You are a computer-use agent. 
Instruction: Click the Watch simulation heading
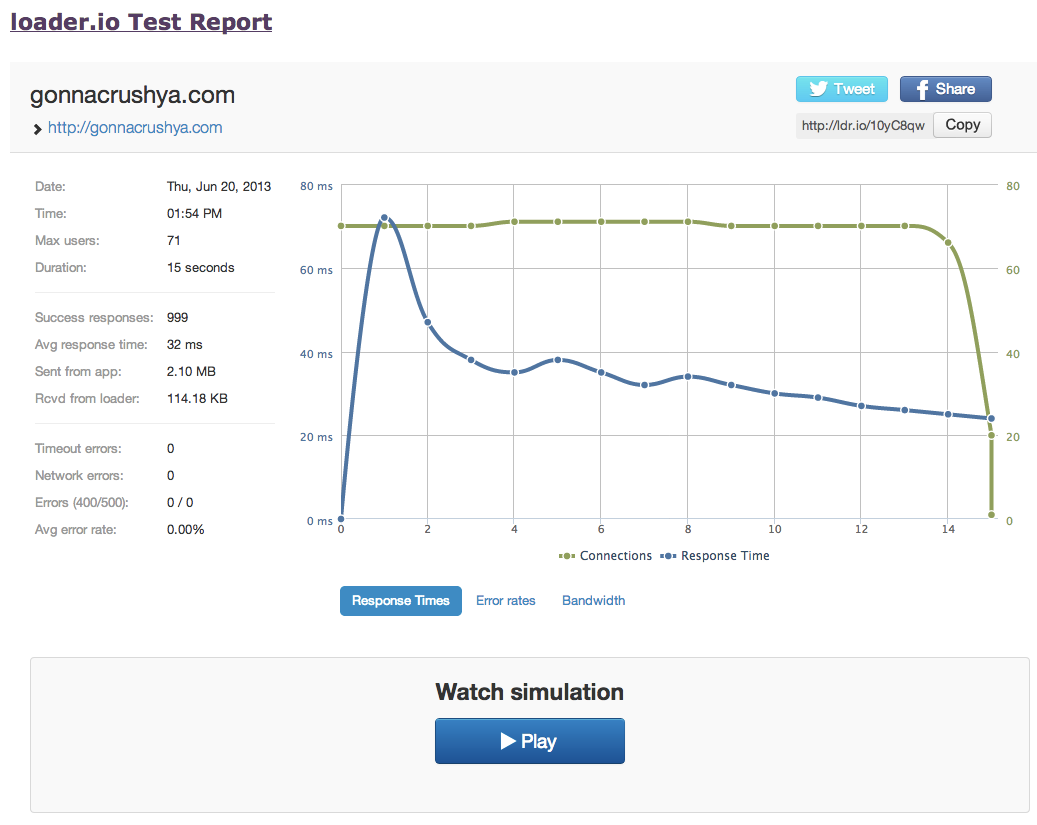[x=530, y=692]
